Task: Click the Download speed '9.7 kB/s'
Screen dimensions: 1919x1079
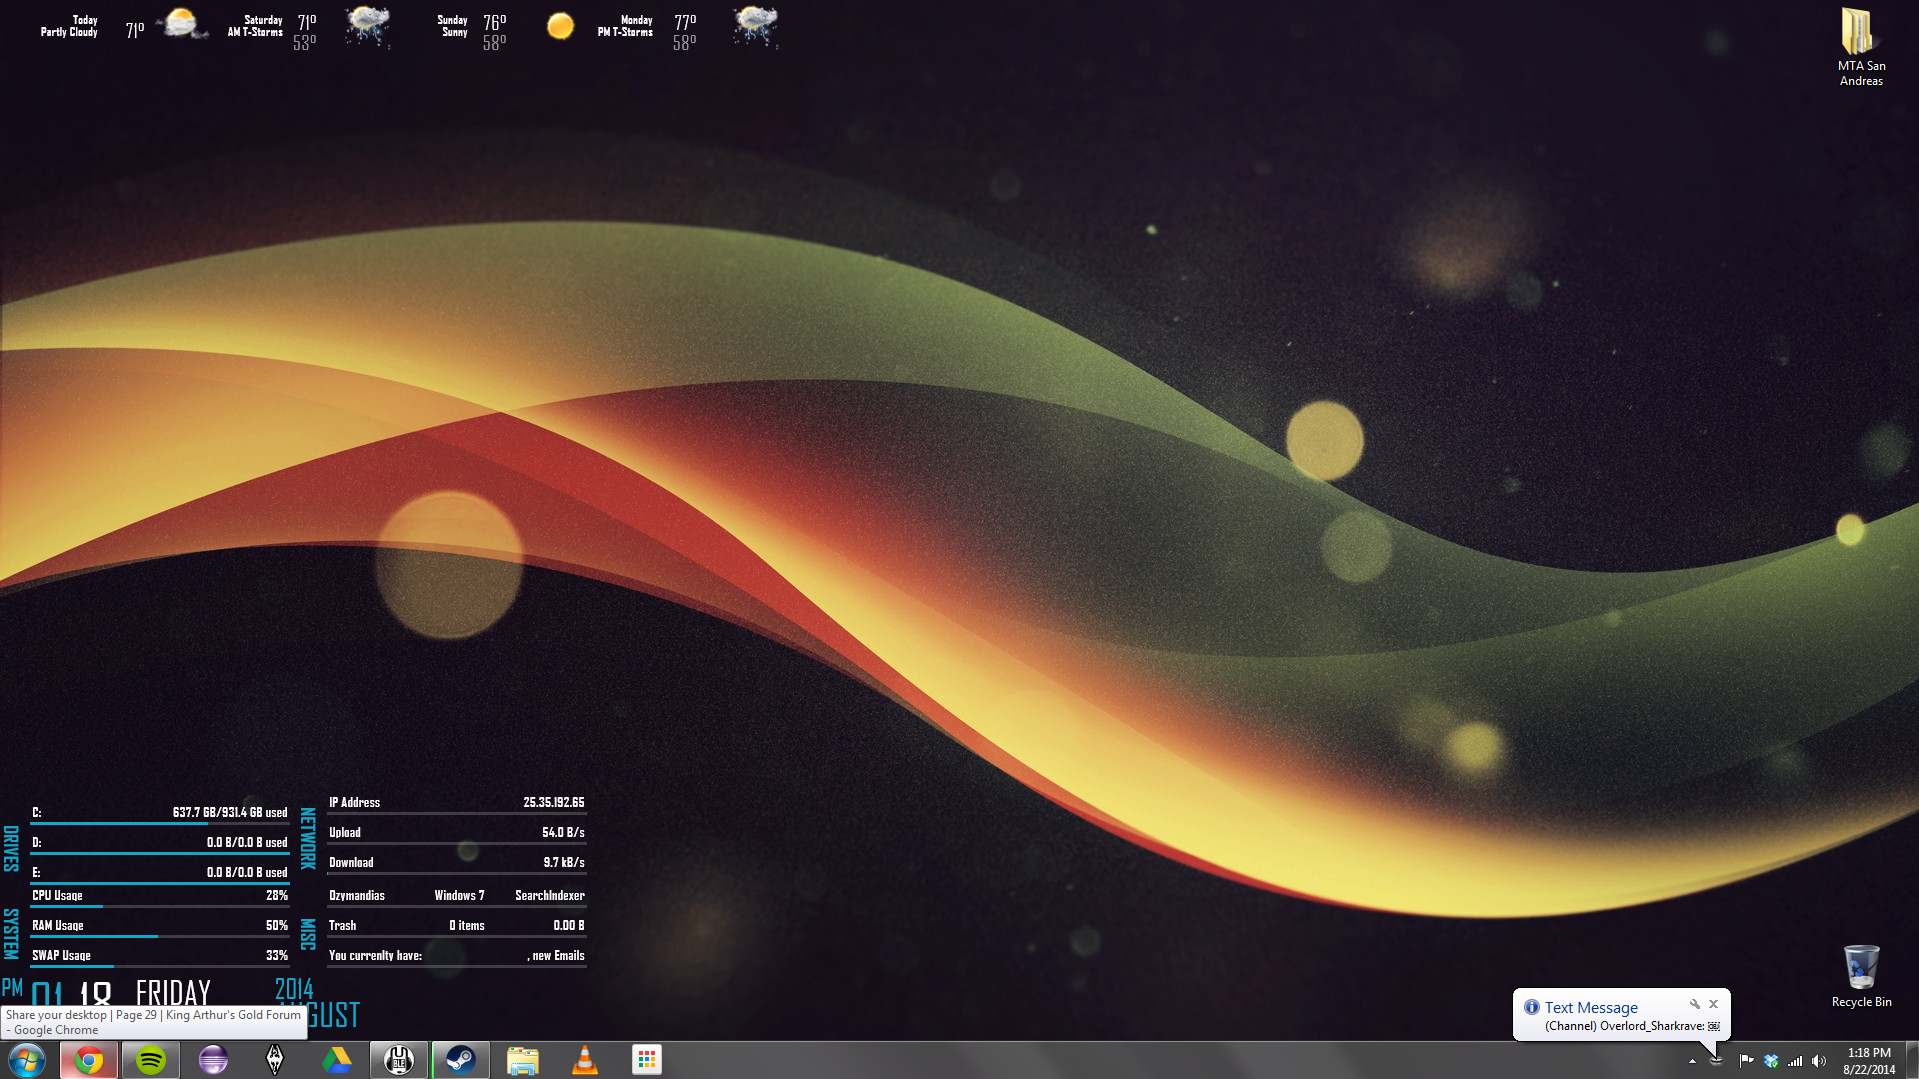Action: pyautogui.click(x=564, y=862)
